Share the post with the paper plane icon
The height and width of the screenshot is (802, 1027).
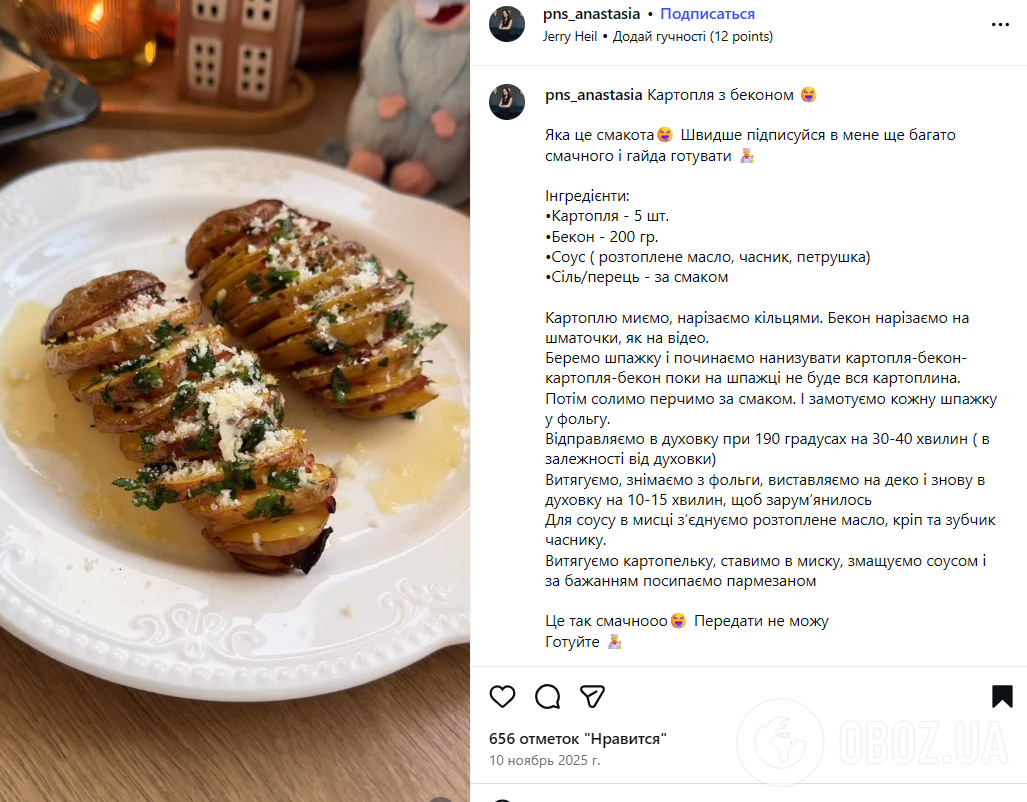point(594,697)
